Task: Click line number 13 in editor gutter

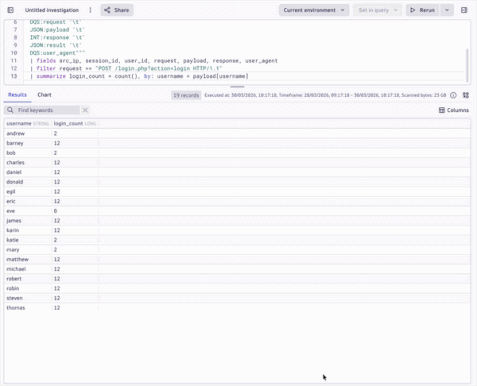Action: point(14,76)
